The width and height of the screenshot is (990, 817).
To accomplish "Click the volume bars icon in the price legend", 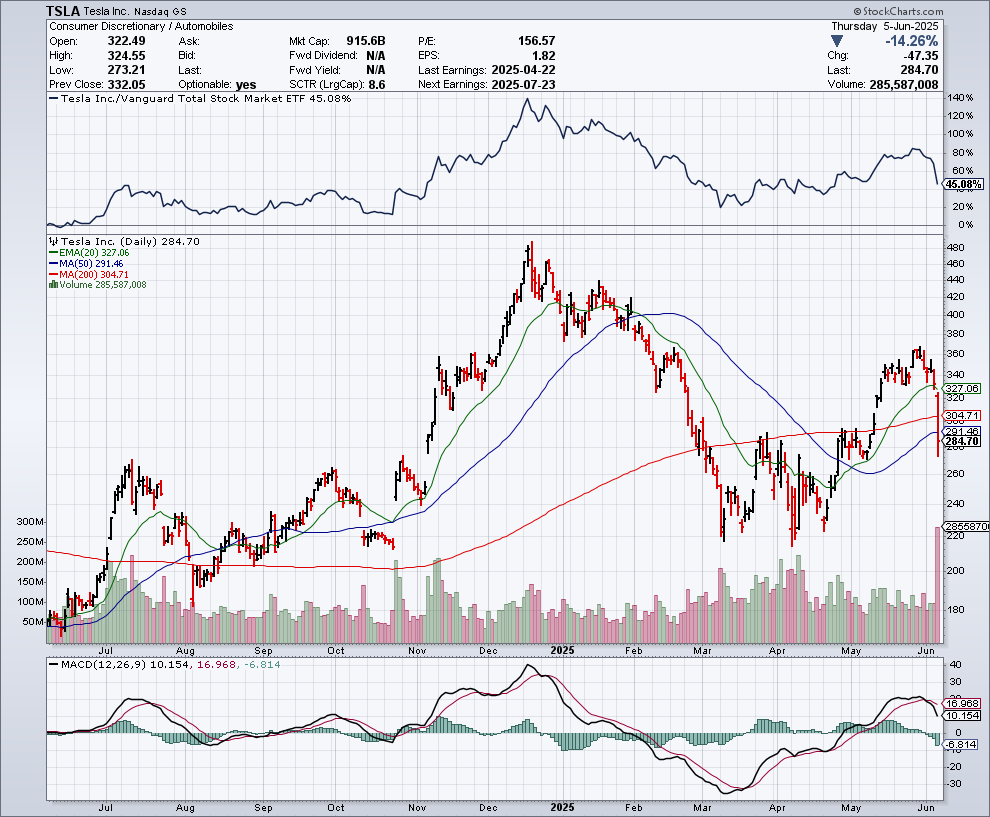I will 53,285.
